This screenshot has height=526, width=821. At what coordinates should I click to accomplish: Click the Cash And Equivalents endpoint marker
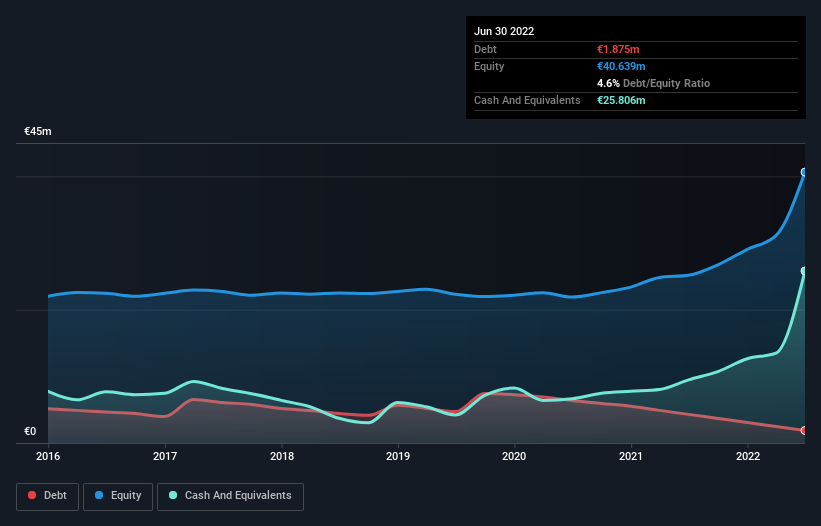coord(804,271)
